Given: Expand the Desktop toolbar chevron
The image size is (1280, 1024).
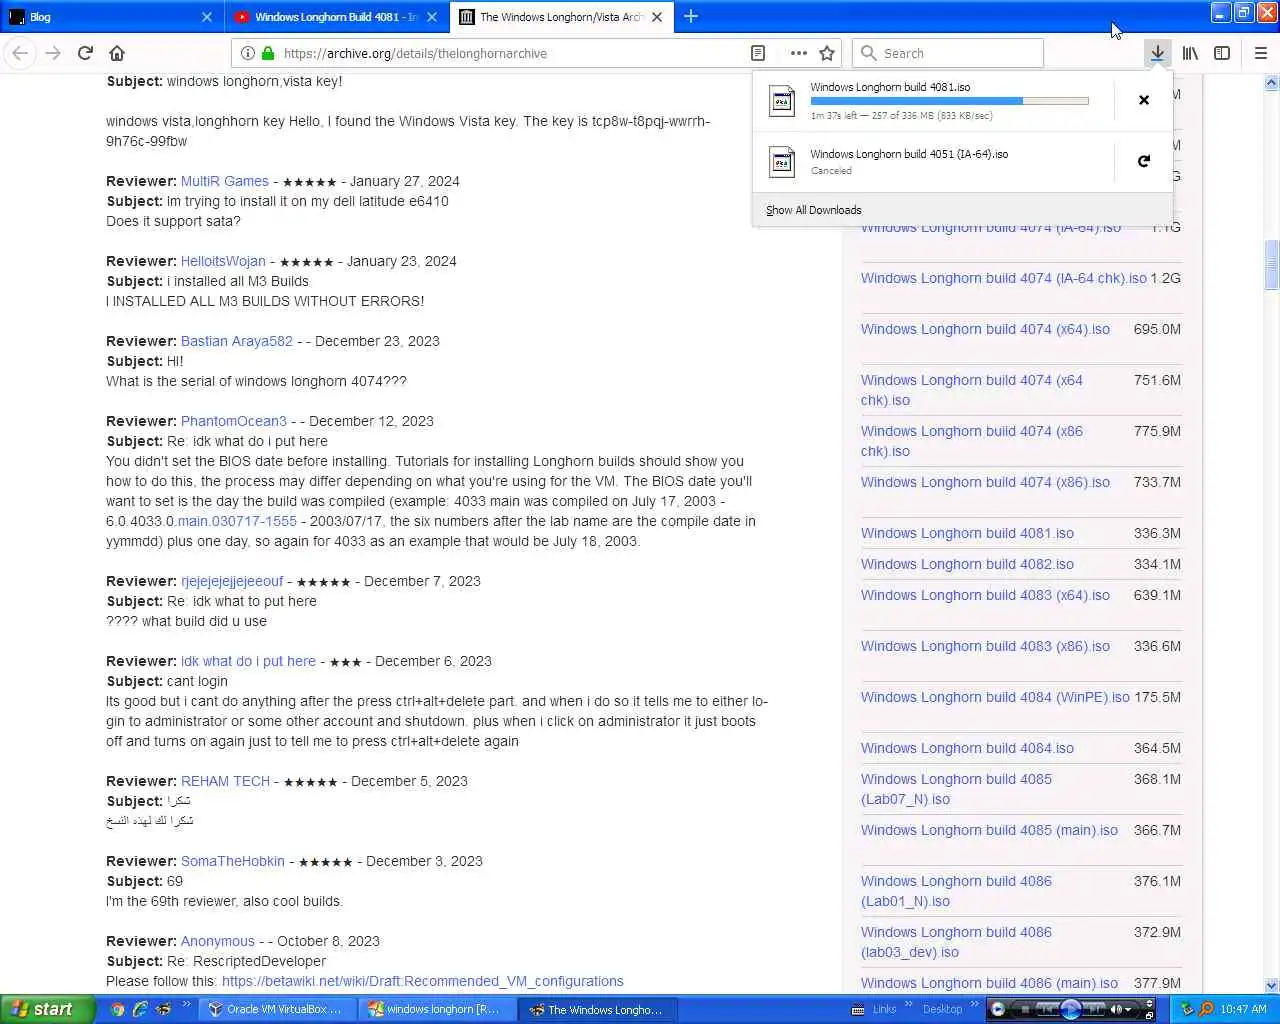Looking at the screenshot, I should click(x=975, y=1004).
